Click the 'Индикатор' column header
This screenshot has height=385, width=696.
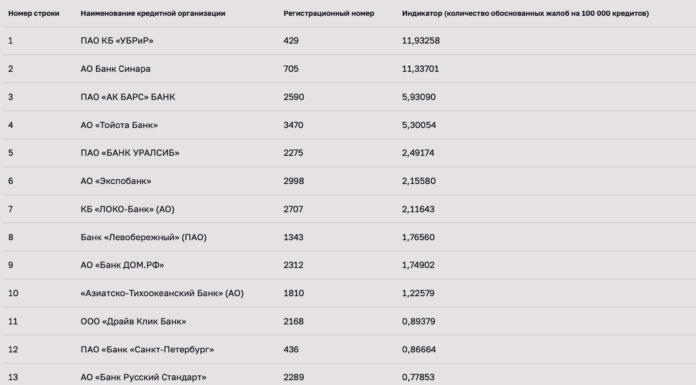[525, 13]
